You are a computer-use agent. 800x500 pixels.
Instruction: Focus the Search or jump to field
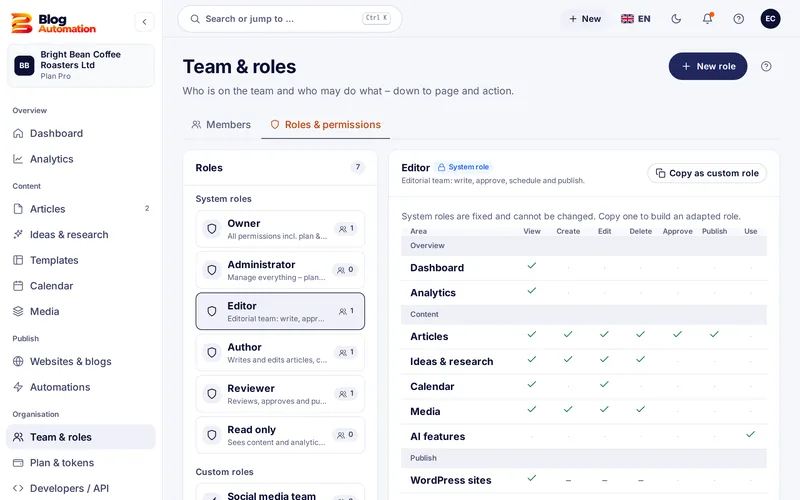point(290,19)
